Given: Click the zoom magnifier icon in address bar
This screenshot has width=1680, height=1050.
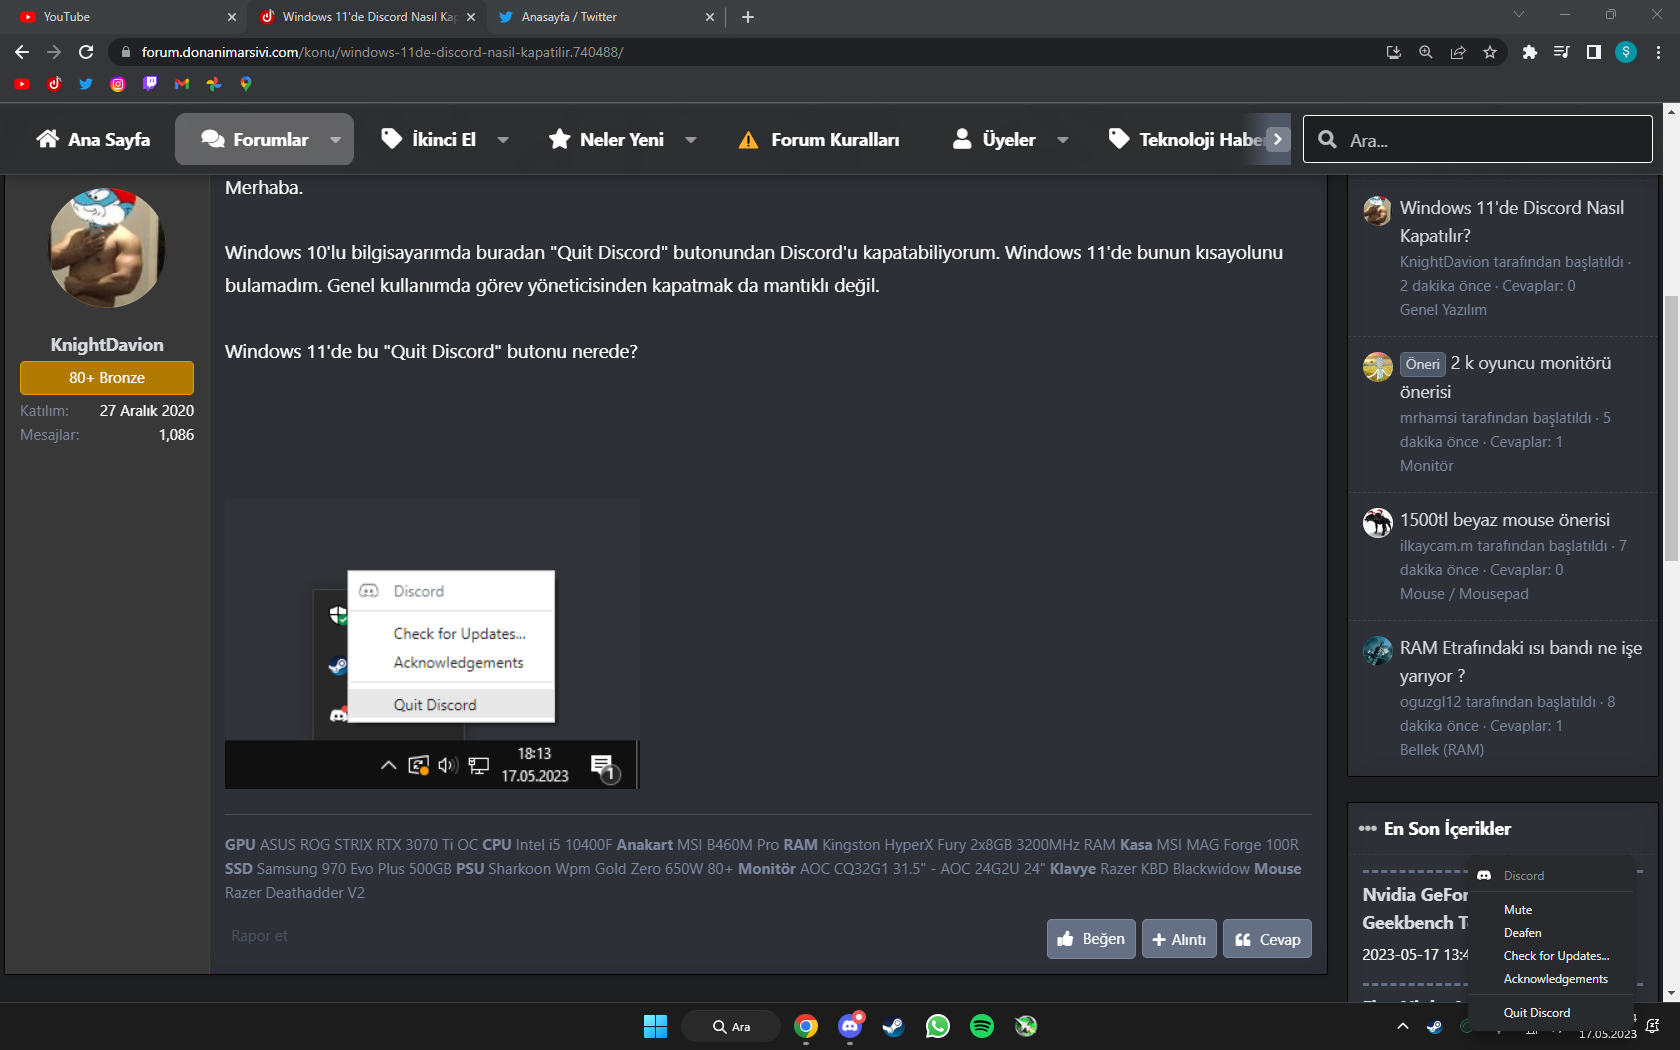Looking at the screenshot, I should (1426, 52).
